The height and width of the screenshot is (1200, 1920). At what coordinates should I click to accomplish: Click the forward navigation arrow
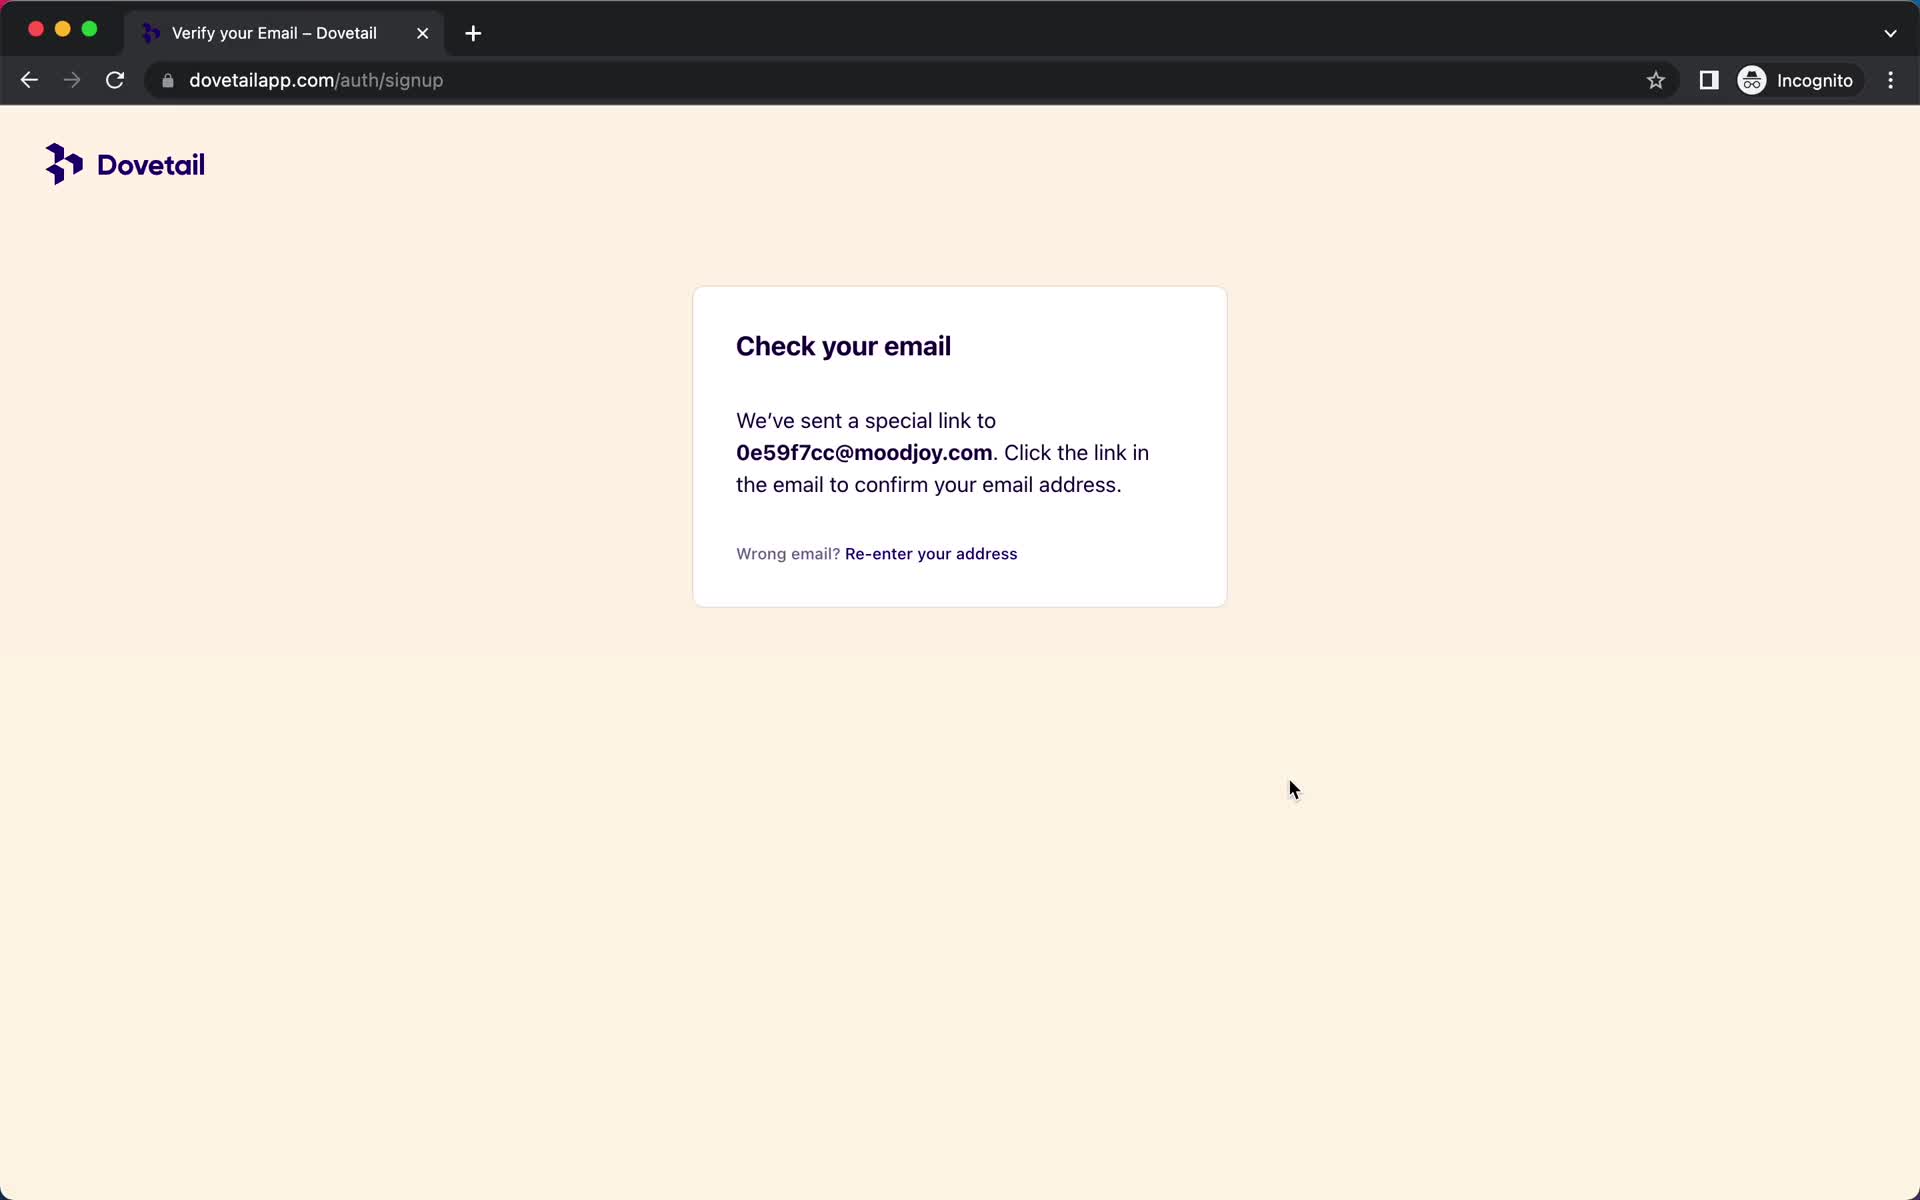pyautogui.click(x=71, y=80)
